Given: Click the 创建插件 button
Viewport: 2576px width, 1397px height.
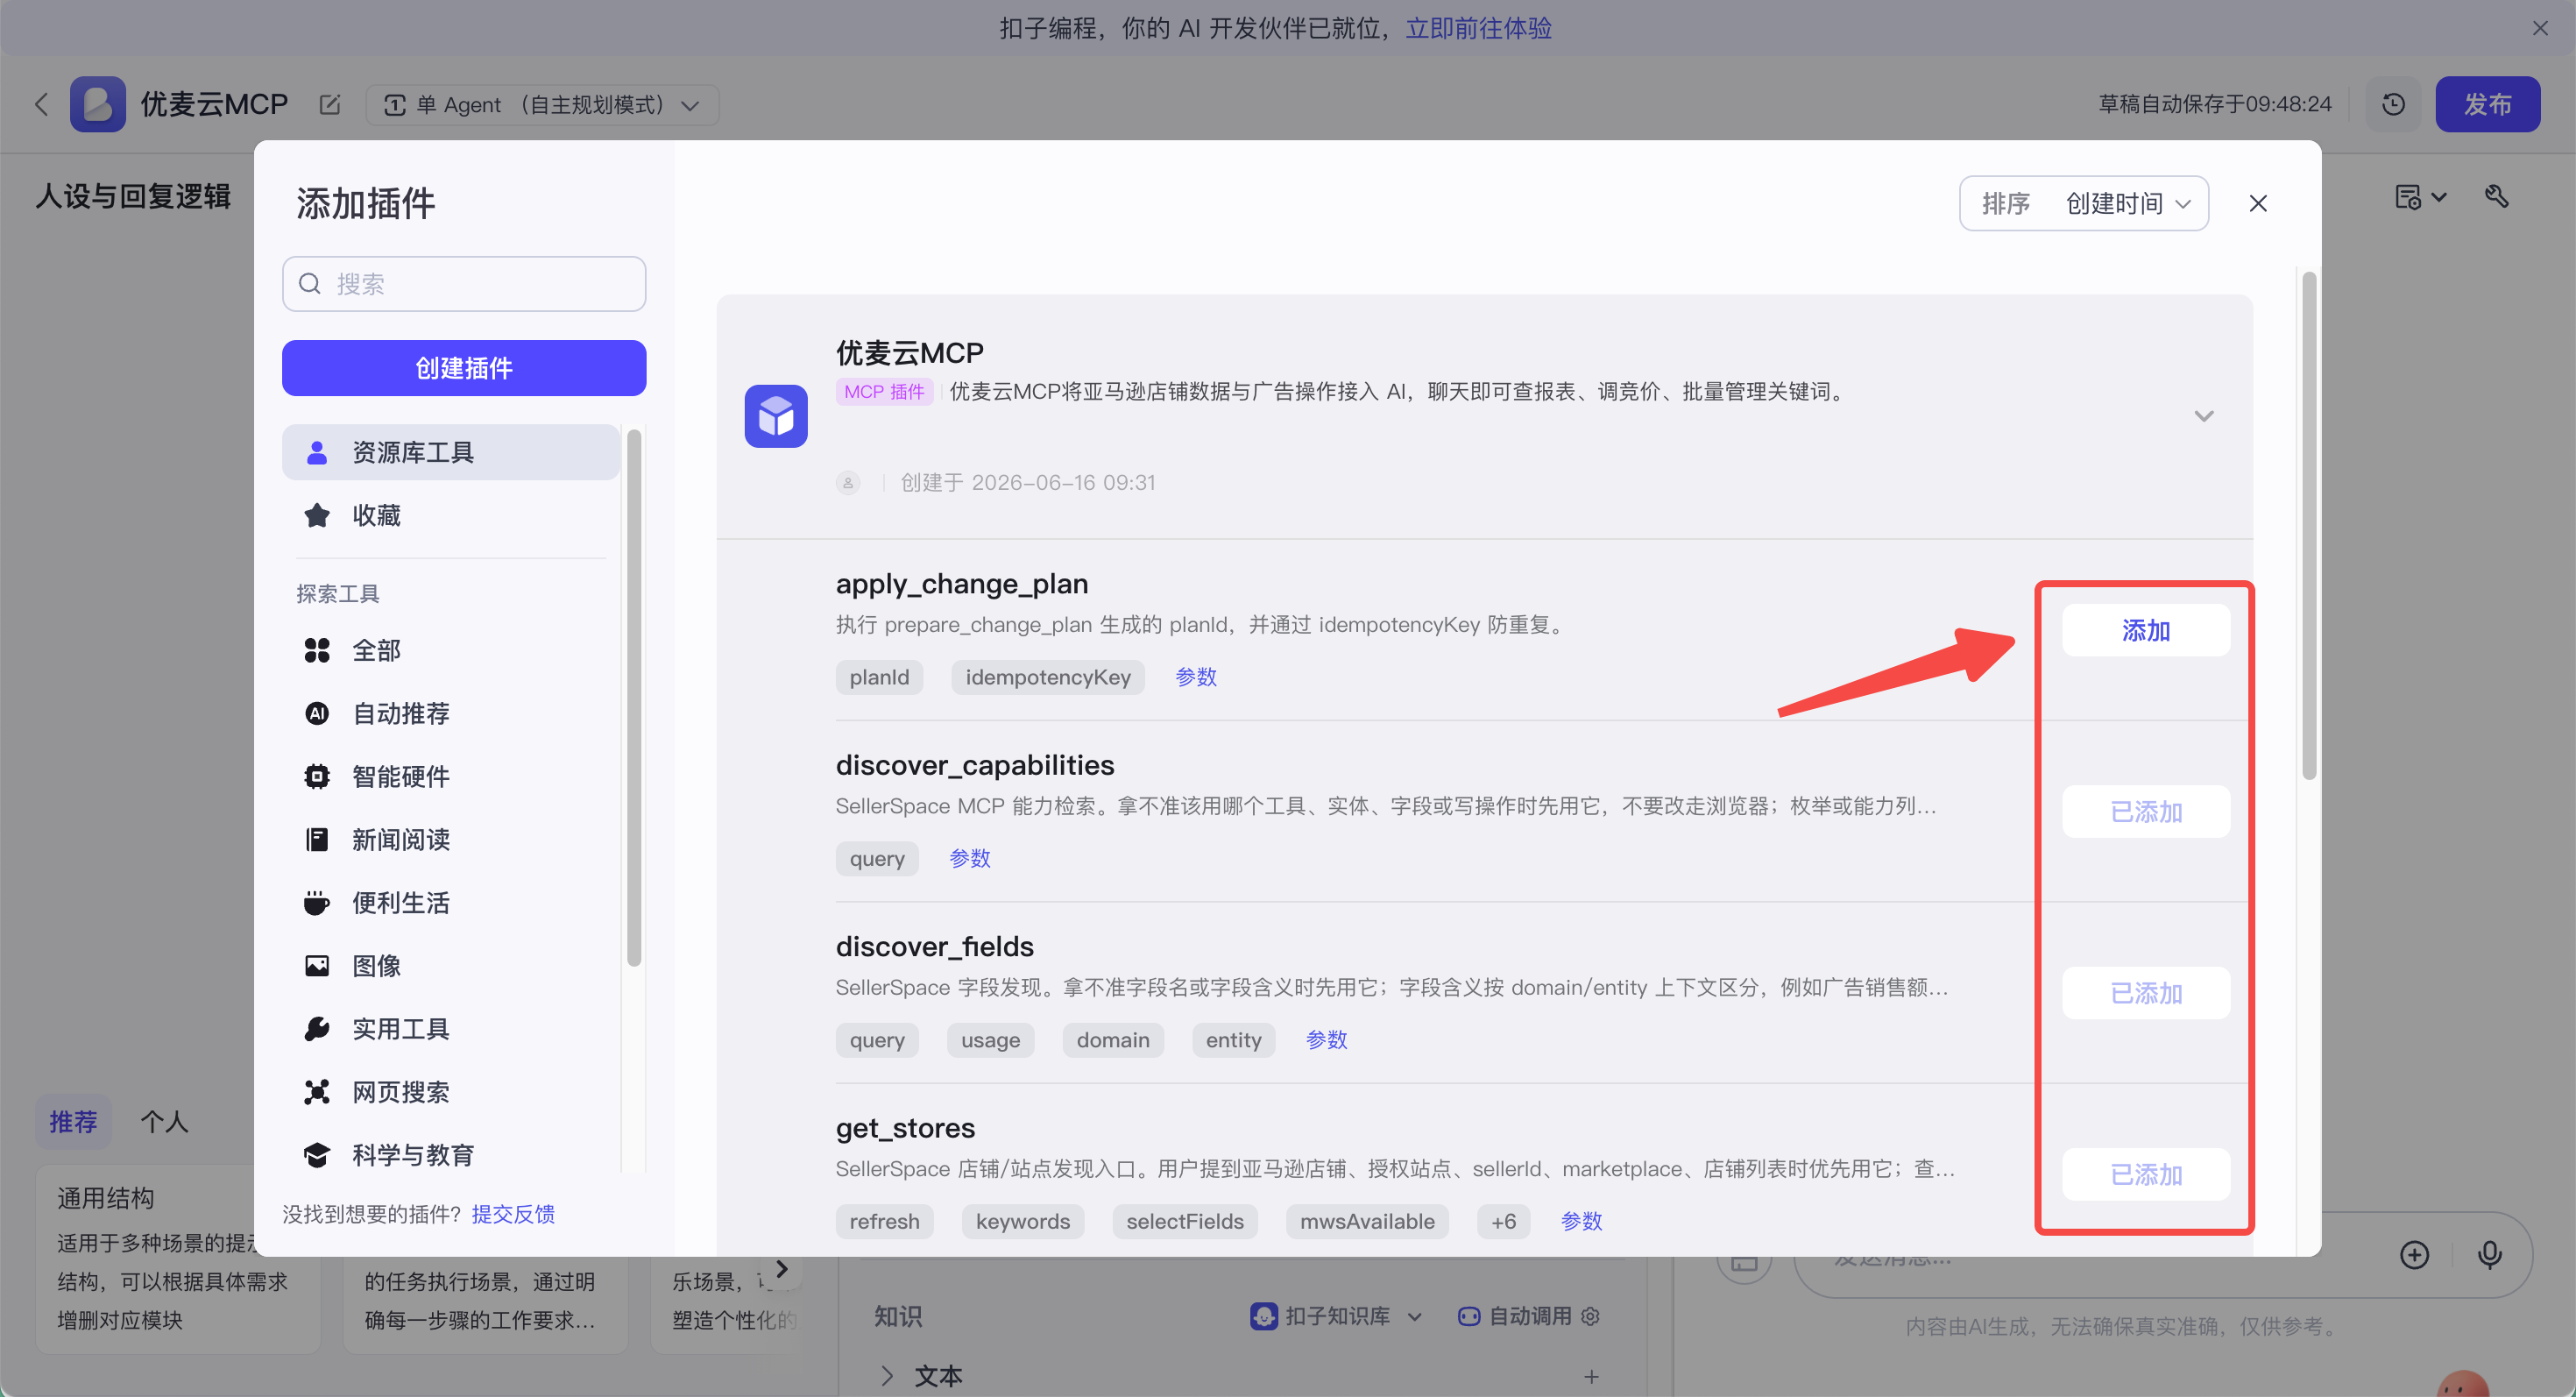Looking at the screenshot, I should point(464,368).
